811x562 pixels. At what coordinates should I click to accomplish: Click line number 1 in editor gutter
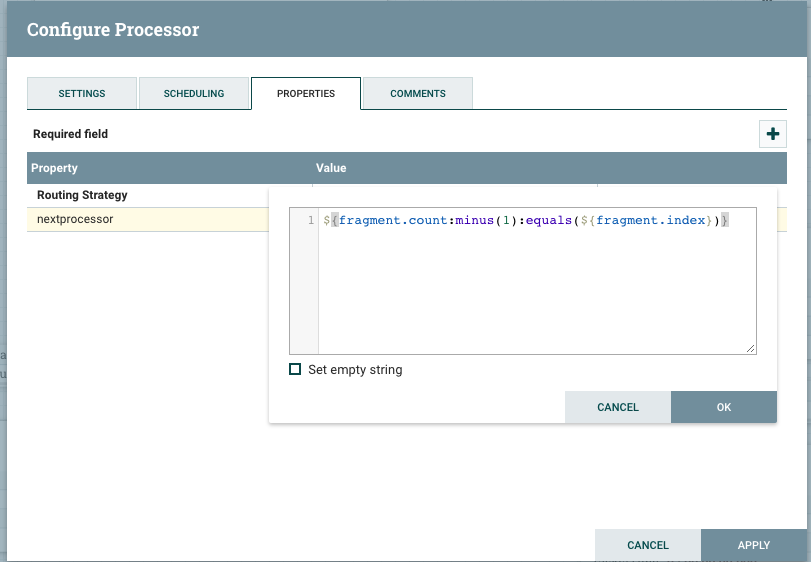(311, 220)
